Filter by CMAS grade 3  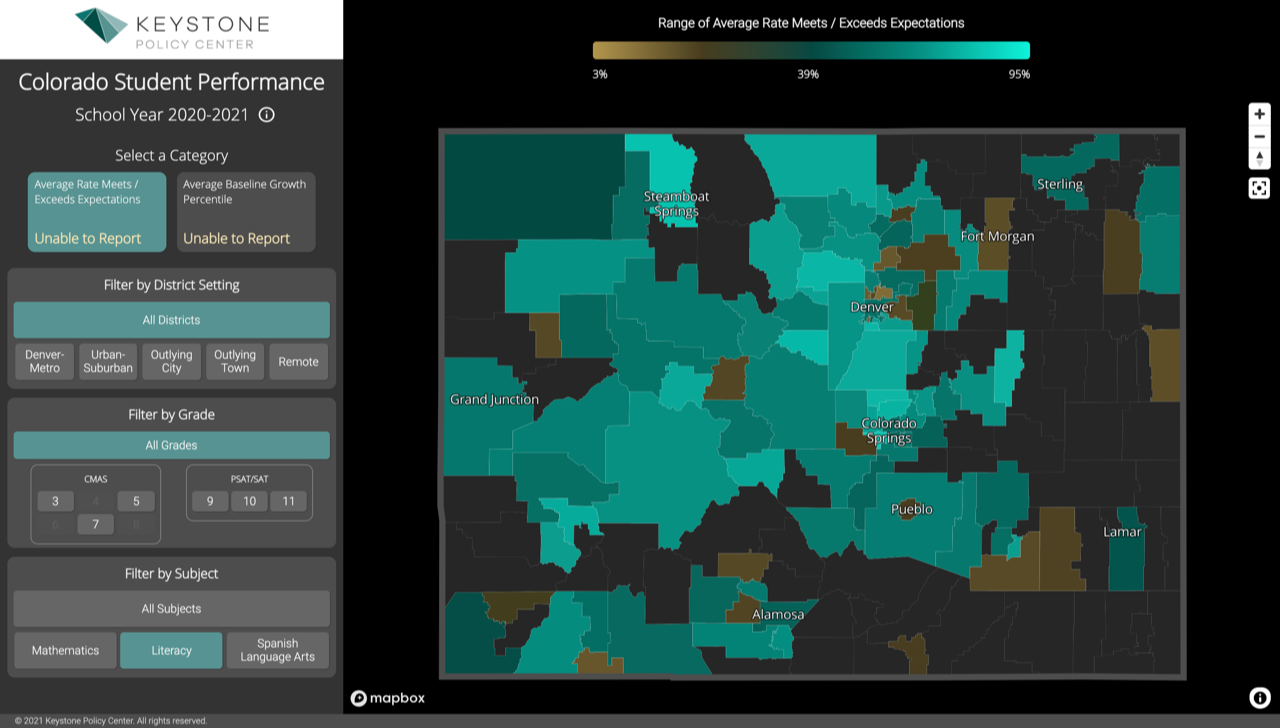(x=56, y=502)
